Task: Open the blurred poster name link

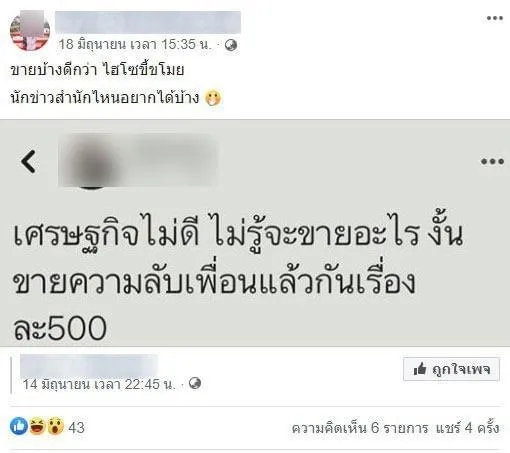Action: tap(148, 22)
